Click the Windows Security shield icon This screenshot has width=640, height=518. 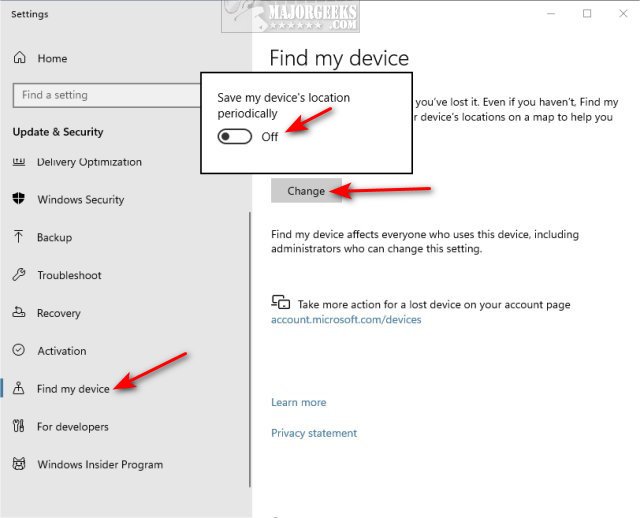coord(19,199)
